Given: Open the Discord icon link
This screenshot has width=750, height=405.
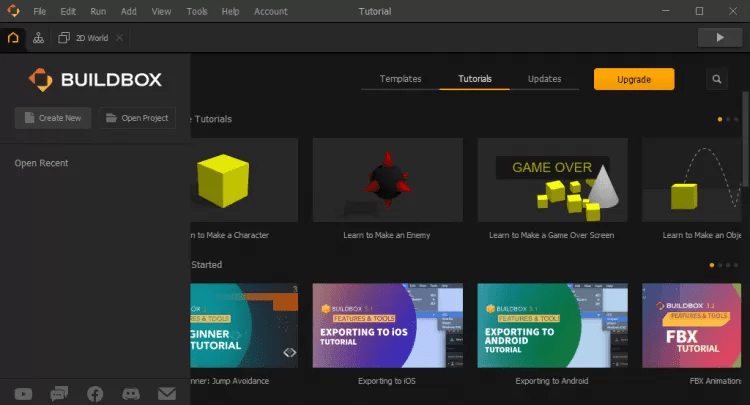Looking at the screenshot, I should pyautogui.click(x=130, y=394).
